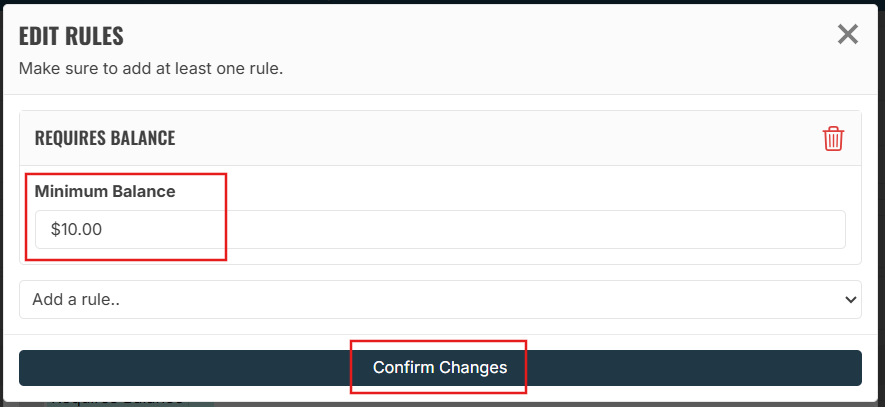Remove the rule using the bin icon
This screenshot has width=885, height=407.
(833, 138)
